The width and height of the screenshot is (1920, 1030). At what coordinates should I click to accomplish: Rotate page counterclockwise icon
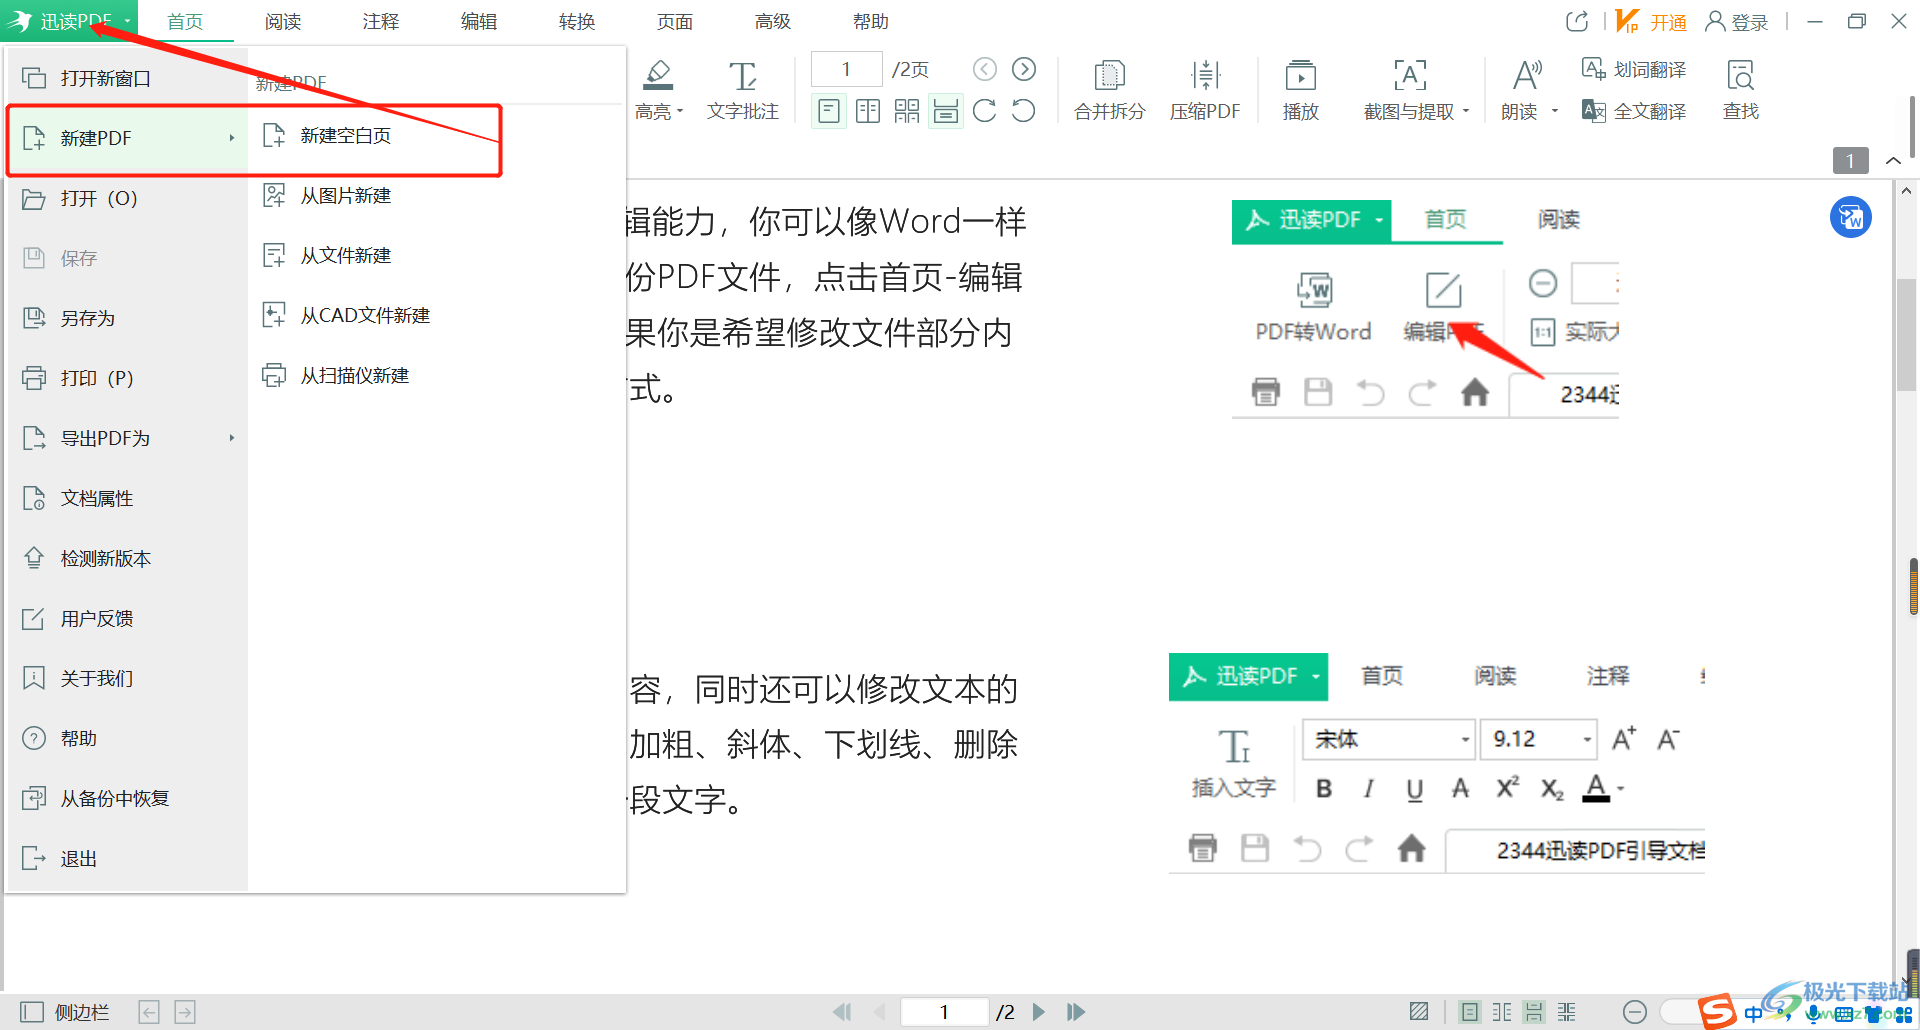pyautogui.click(x=1023, y=111)
